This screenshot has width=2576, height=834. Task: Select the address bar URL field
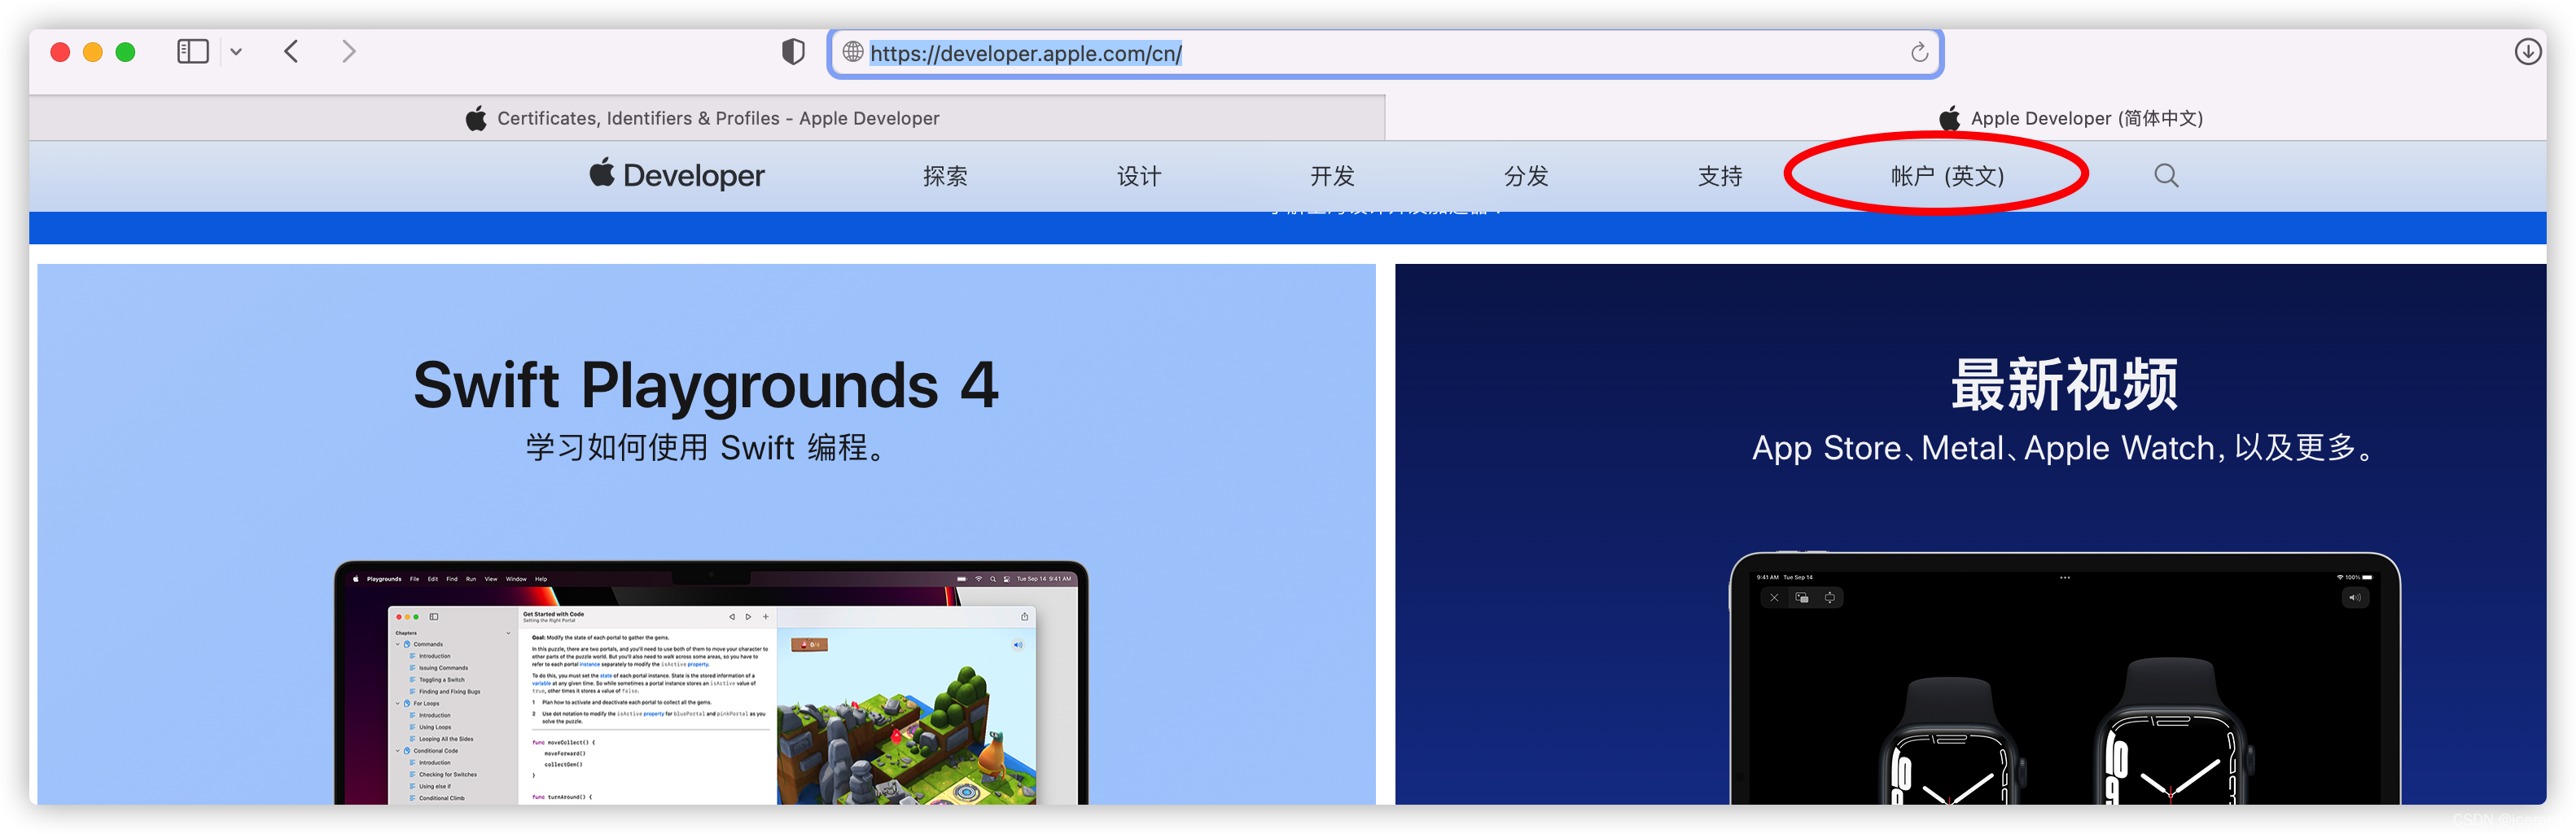pyautogui.click(x=1385, y=53)
